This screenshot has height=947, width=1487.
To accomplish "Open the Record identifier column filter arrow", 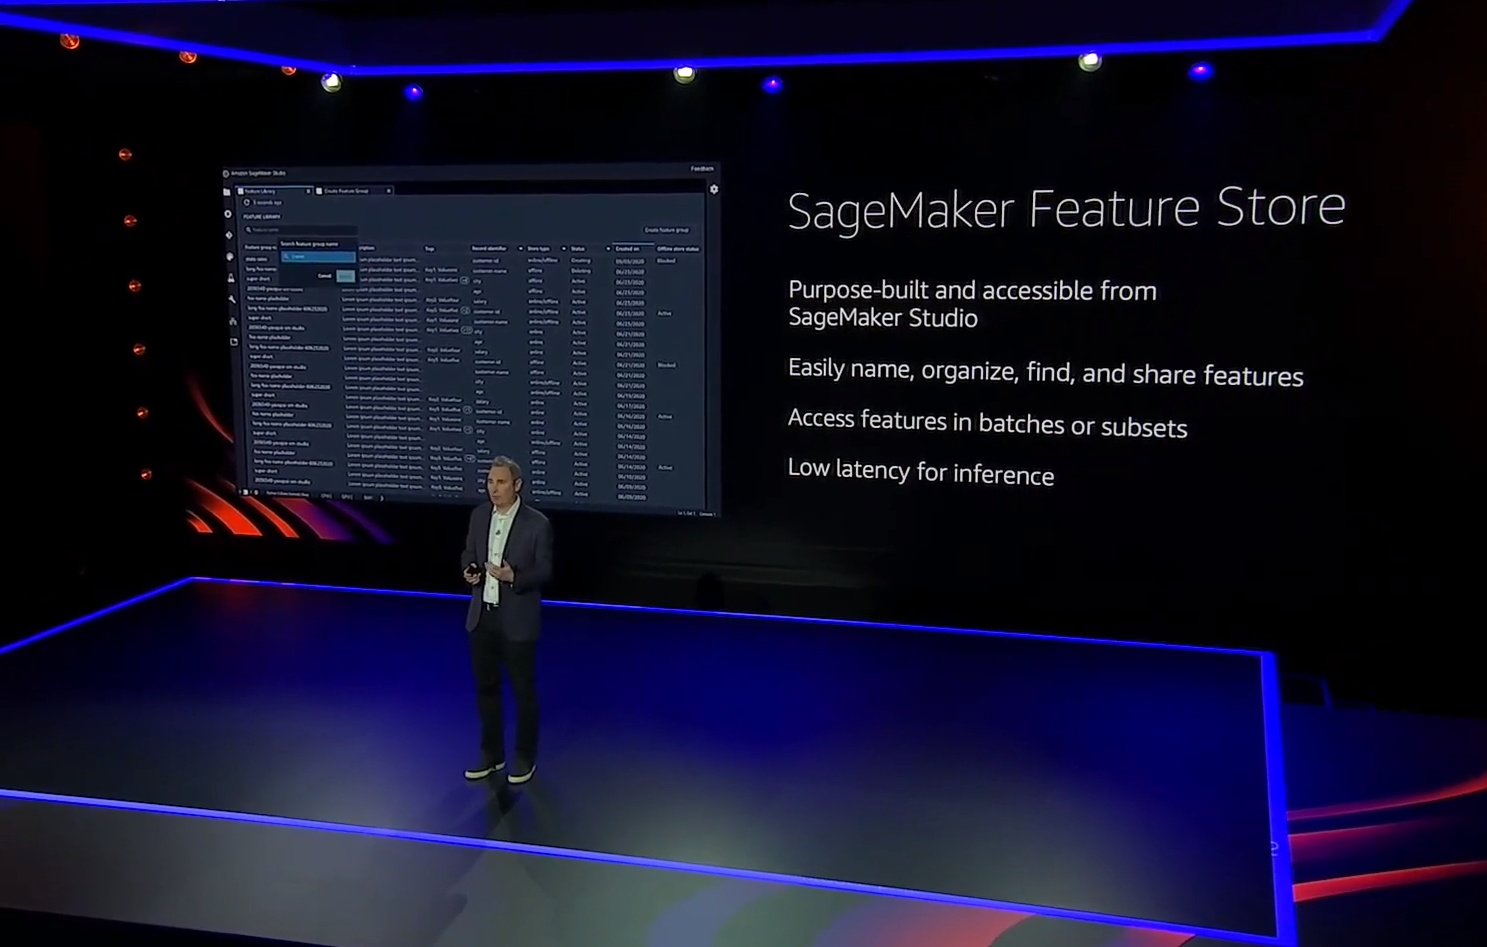I will point(521,248).
